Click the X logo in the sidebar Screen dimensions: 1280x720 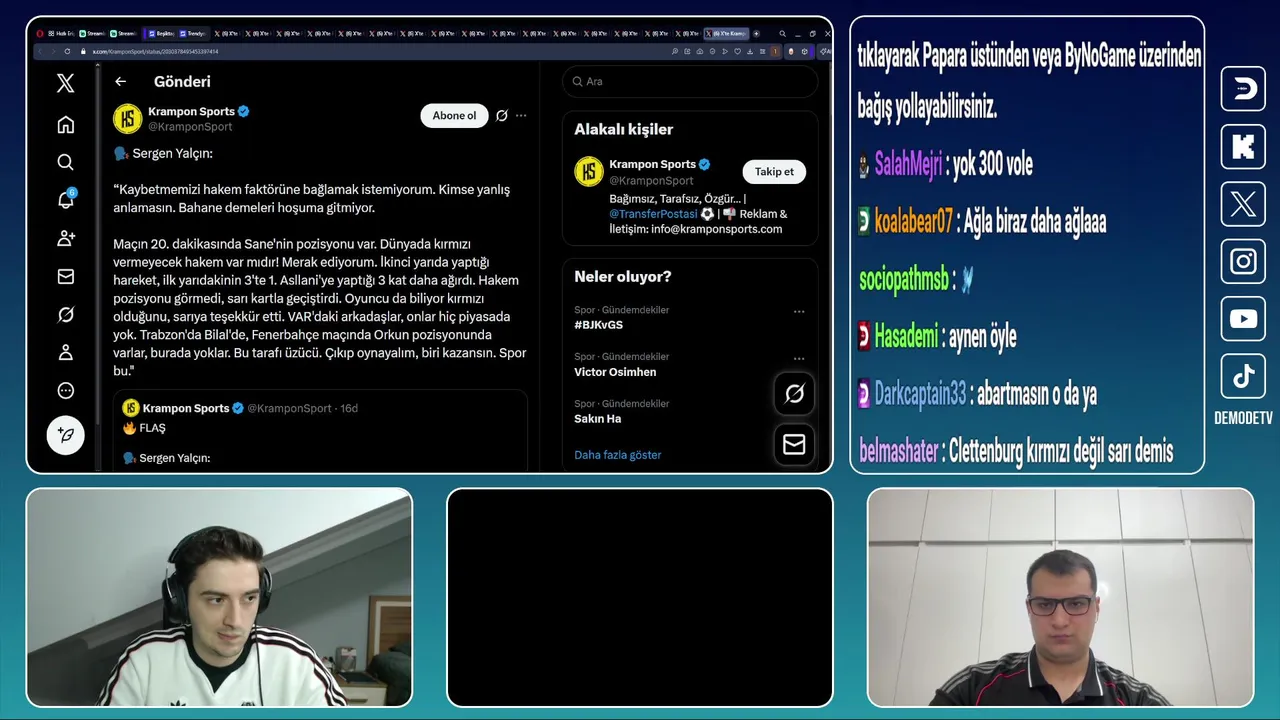pos(65,83)
